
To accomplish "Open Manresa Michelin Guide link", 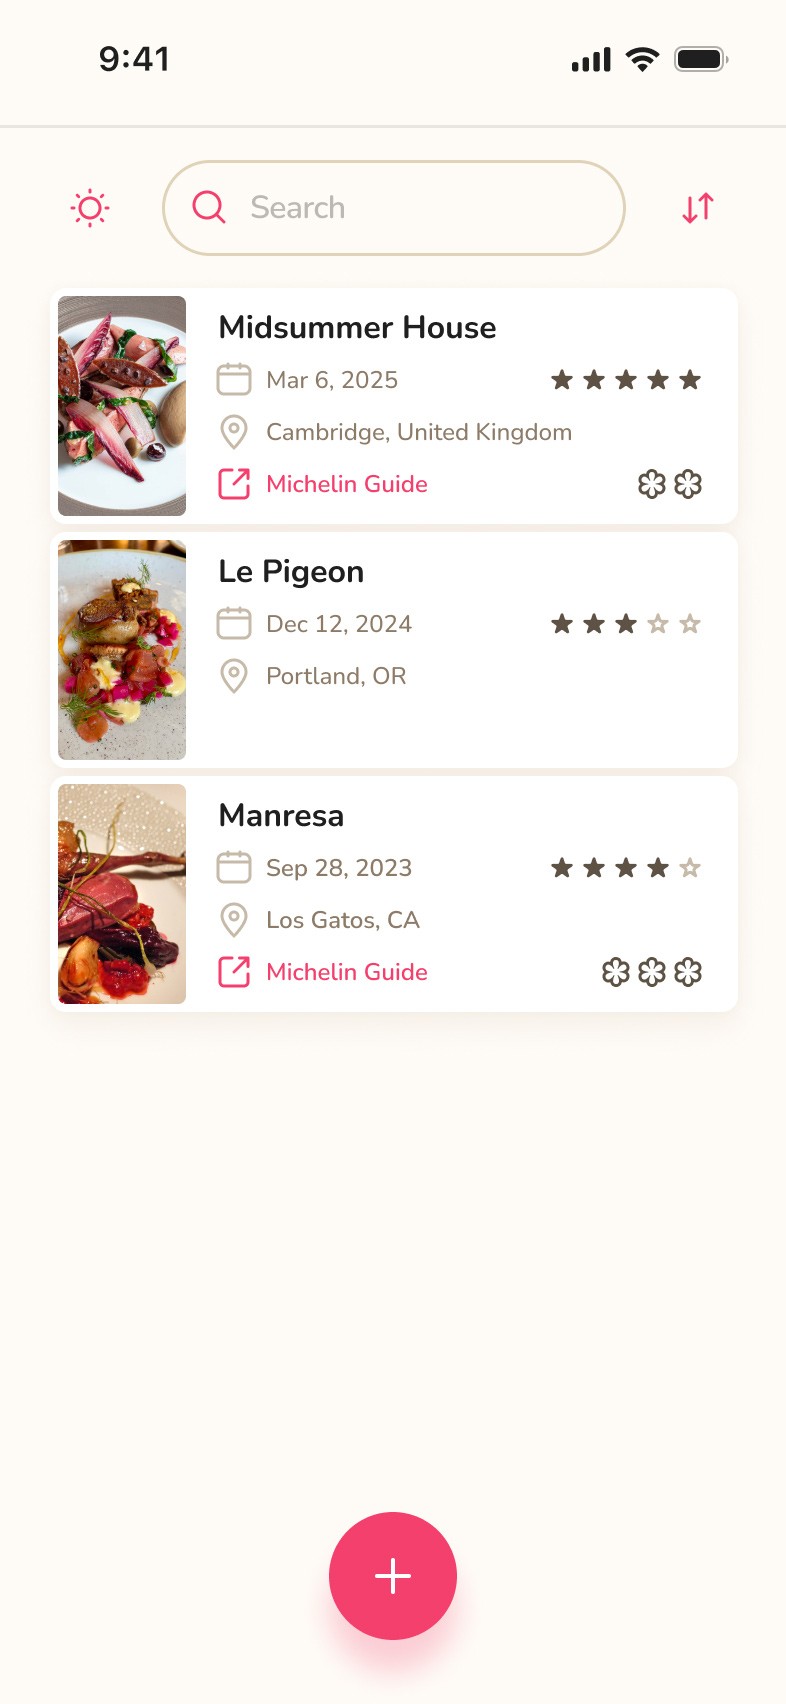I will pos(347,972).
